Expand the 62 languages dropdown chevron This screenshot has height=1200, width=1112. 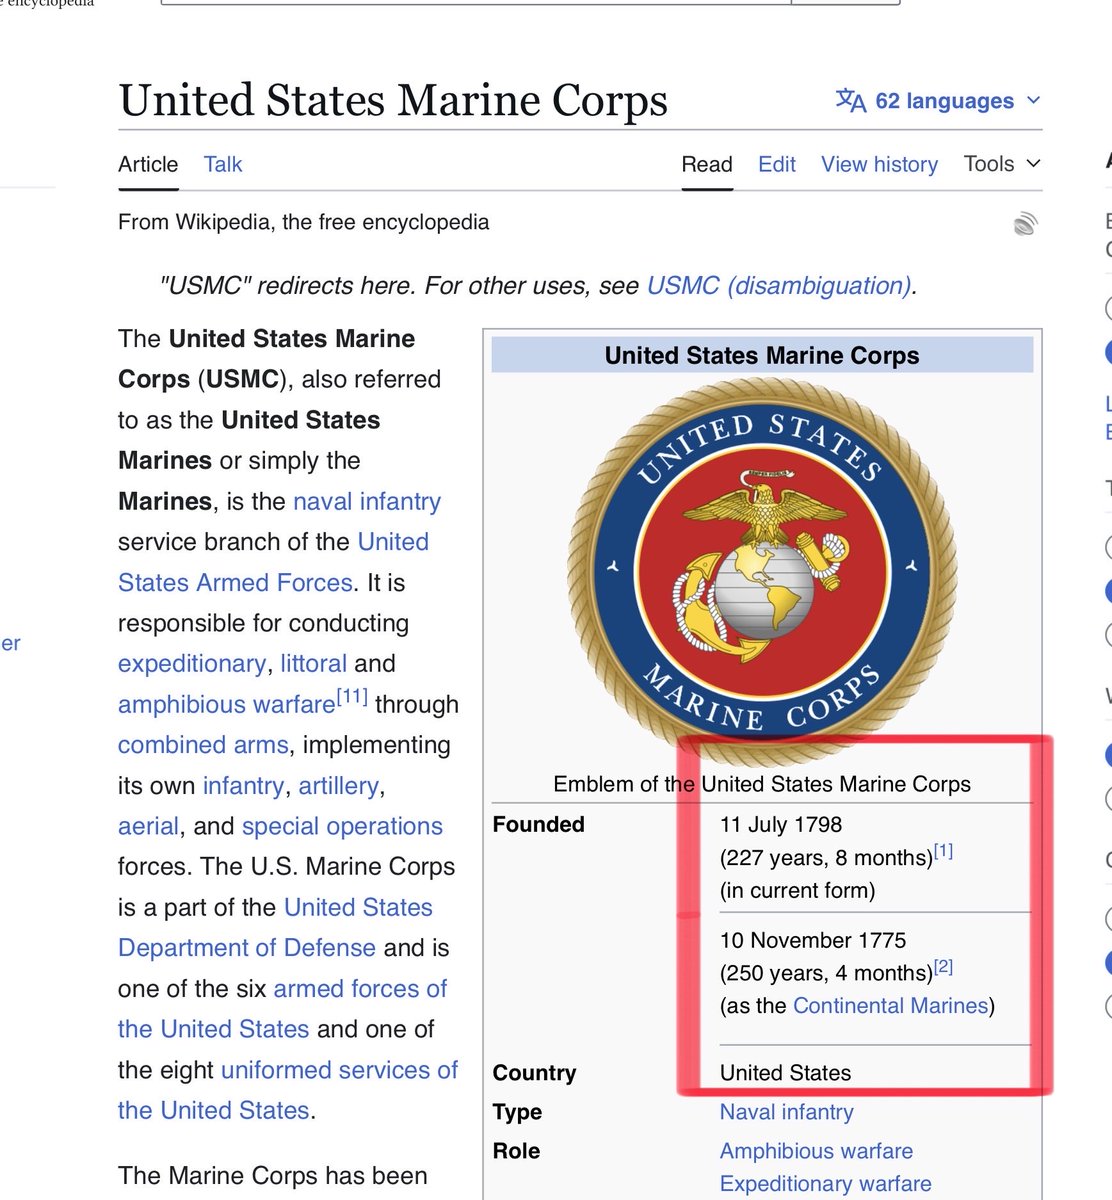(1034, 101)
